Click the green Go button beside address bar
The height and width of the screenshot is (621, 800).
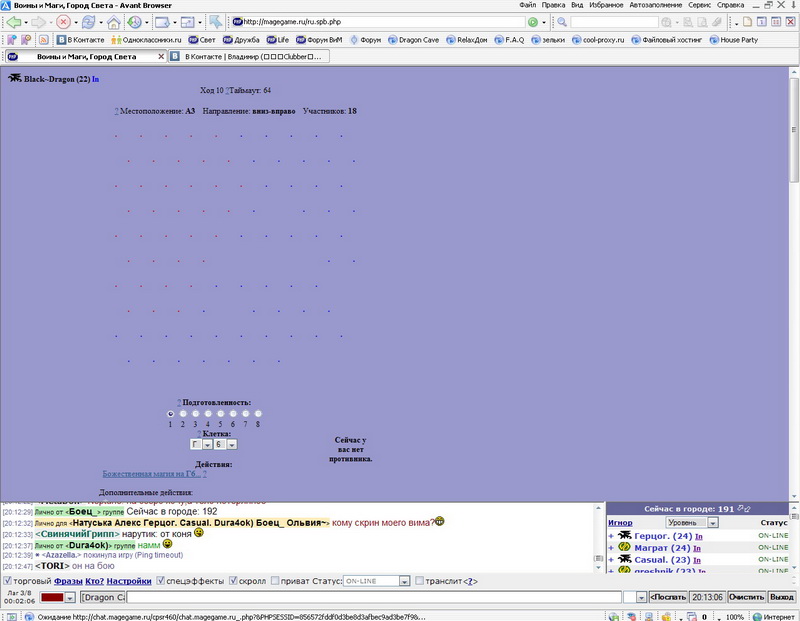(x=533, y=22)
